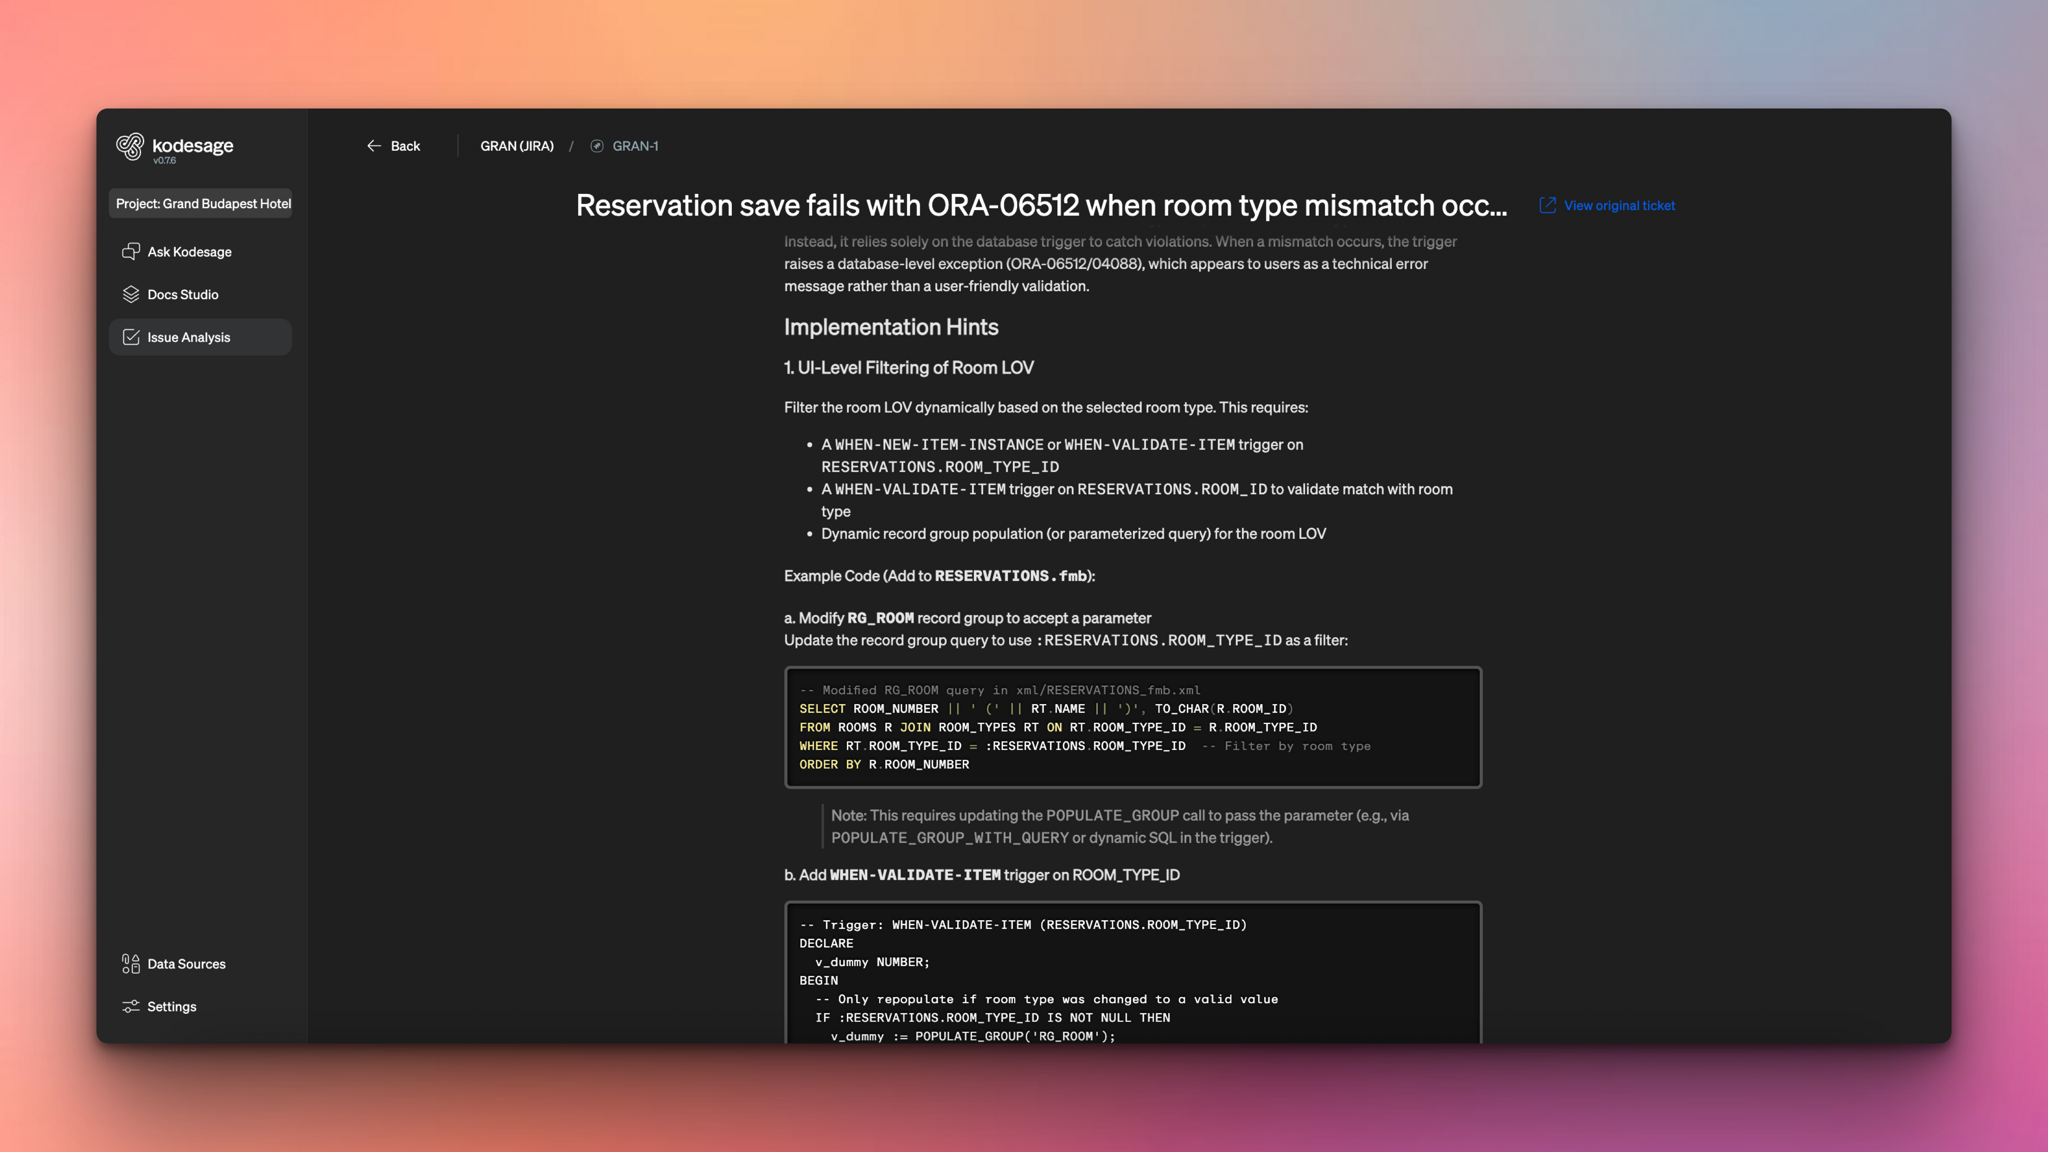Click the Project: Grand Budapest Hotel selector
Image resolution: width=2048 pixels, height=1152 pixels.
tap(202, 204)
